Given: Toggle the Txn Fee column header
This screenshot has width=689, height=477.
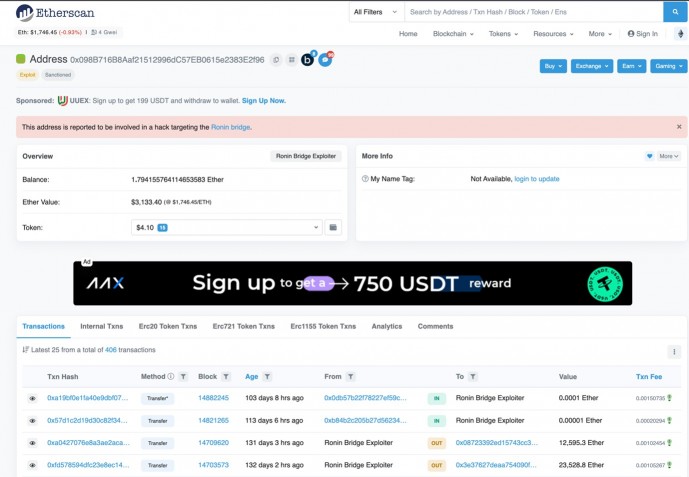Looking at the screenshot, I should pyautogui.click(x=649, y=376).
